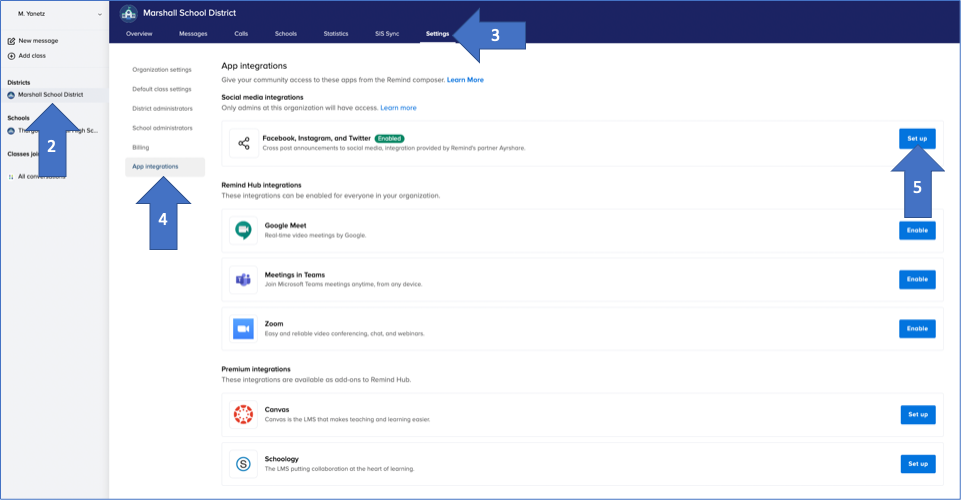Screen dimensions: 961x500
Task: Open the Billing settings section
Action: click(141, 147)
